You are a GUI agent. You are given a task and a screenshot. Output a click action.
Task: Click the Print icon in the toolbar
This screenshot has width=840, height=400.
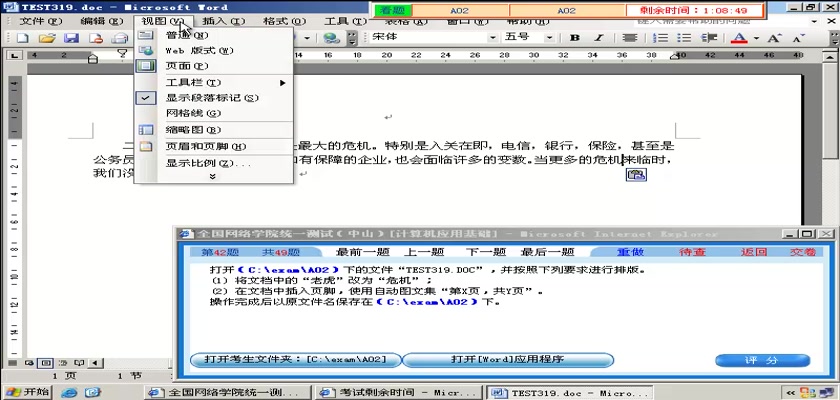(x=120, y=38)
